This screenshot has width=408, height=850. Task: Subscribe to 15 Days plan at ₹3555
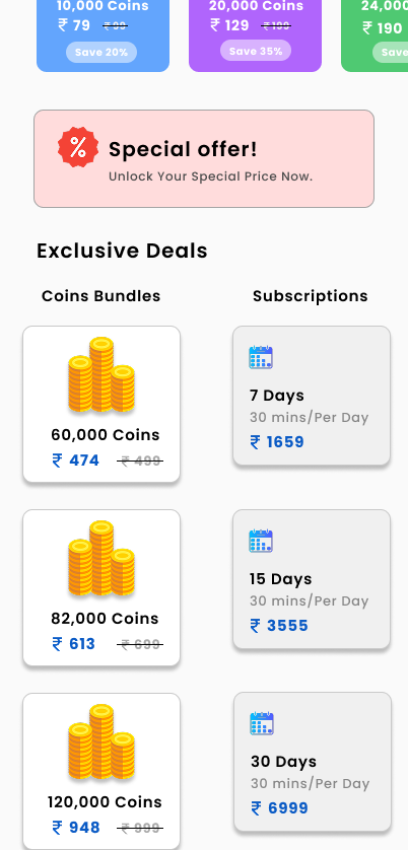(312, 579)
